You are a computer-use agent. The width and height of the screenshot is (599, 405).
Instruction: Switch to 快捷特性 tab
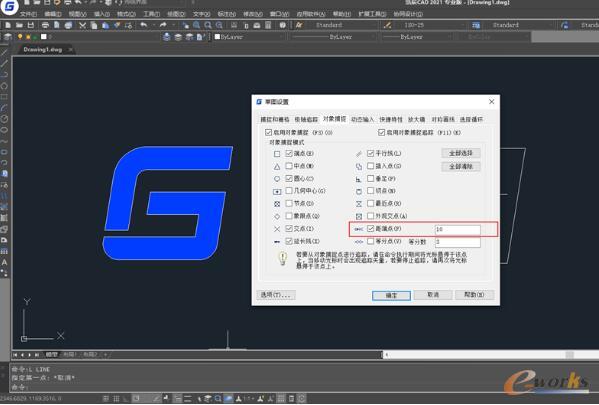pos(391,120)
